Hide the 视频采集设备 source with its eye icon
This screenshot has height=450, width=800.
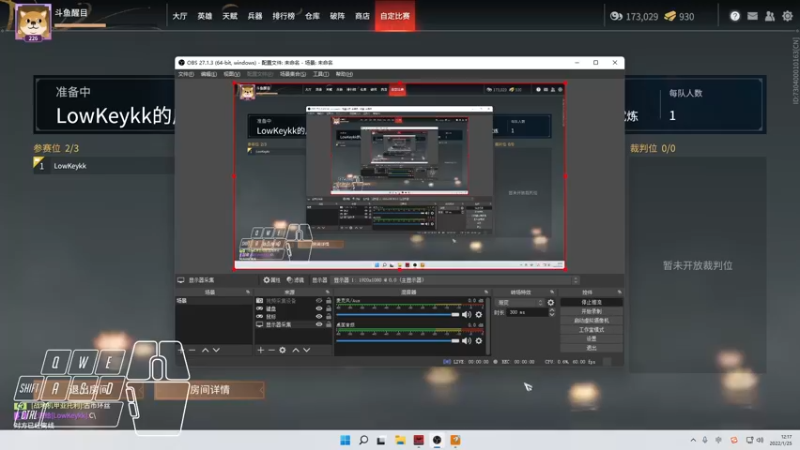319,301
